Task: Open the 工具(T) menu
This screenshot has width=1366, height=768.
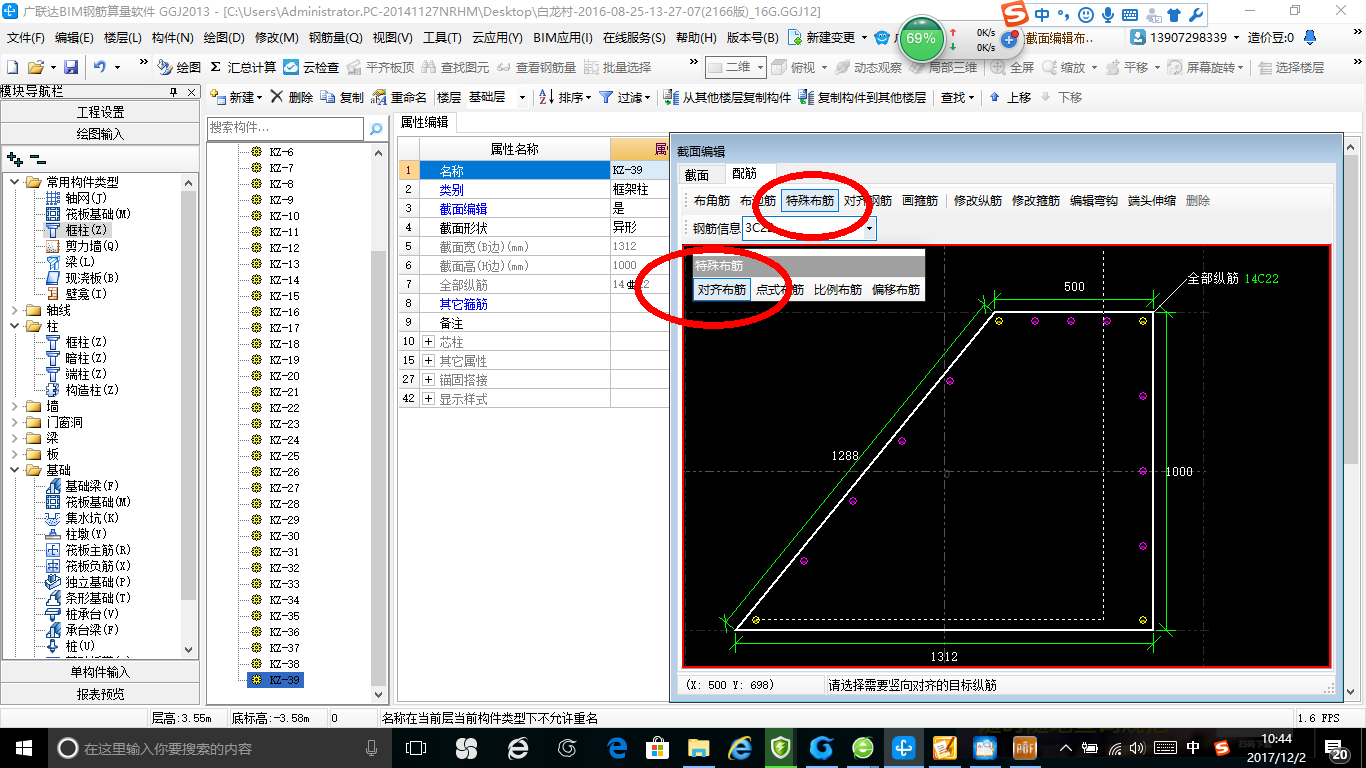Action: (442, 37)
